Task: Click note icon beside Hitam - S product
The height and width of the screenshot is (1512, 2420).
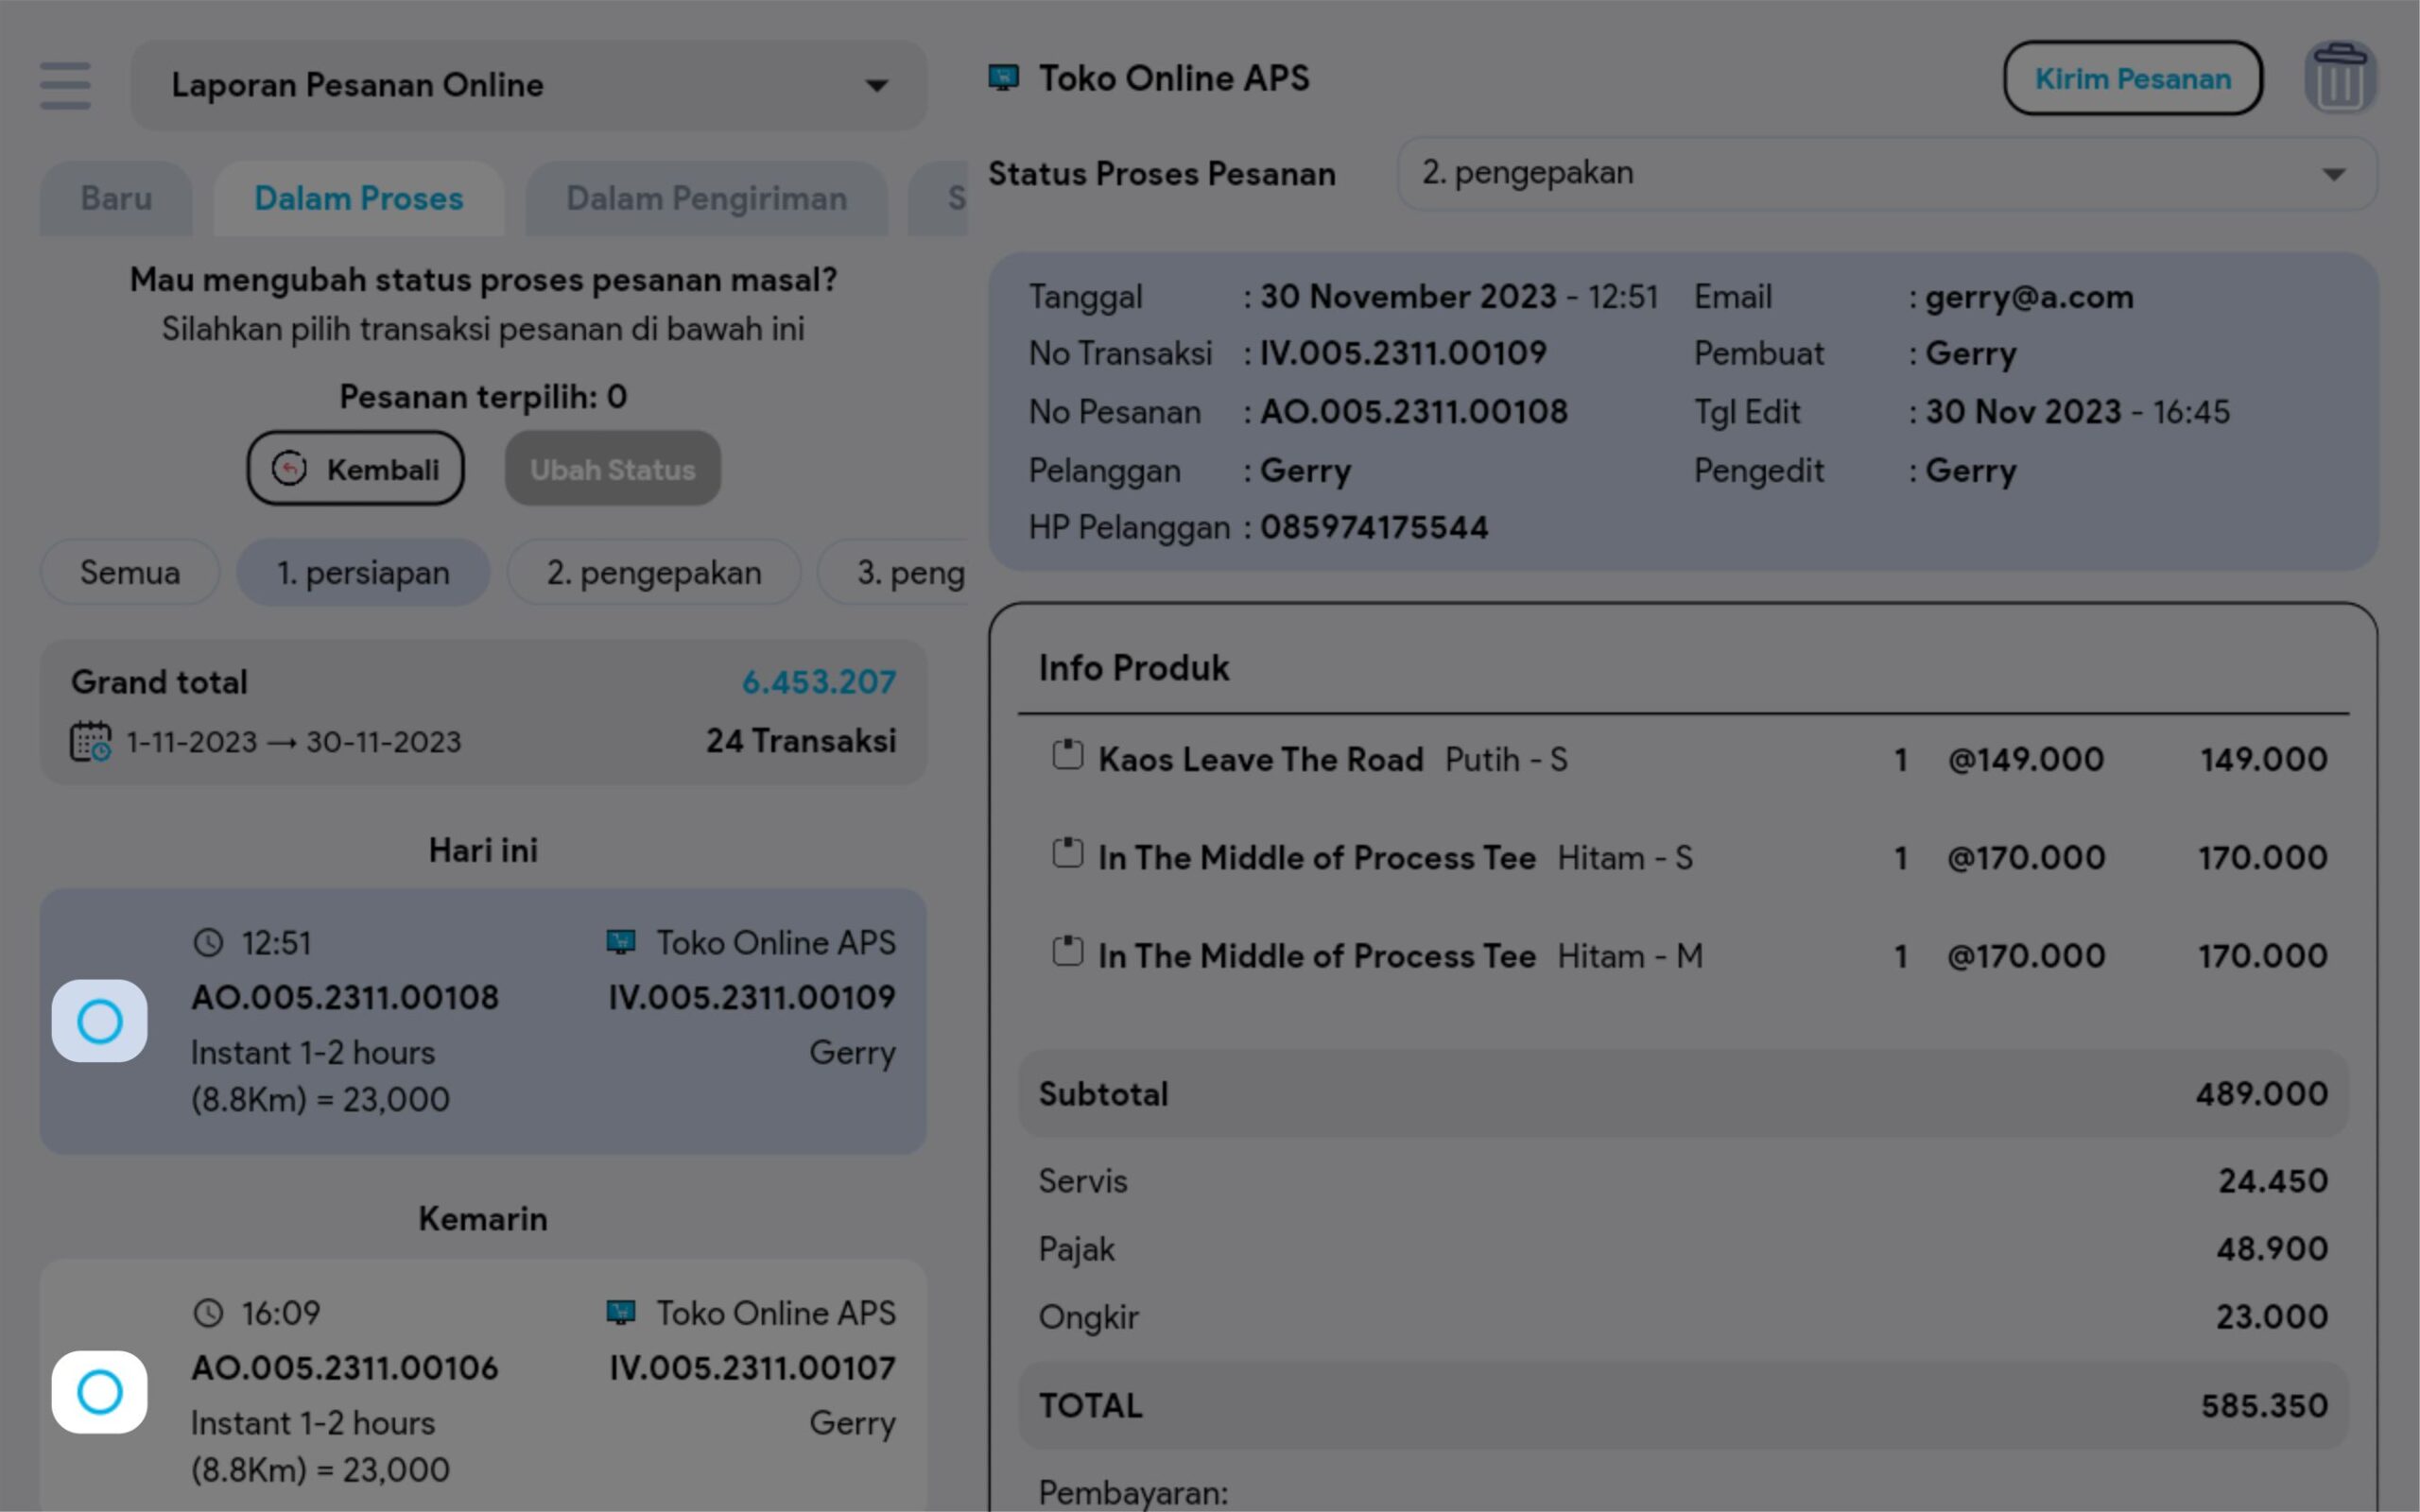Action: [1067, 853]
